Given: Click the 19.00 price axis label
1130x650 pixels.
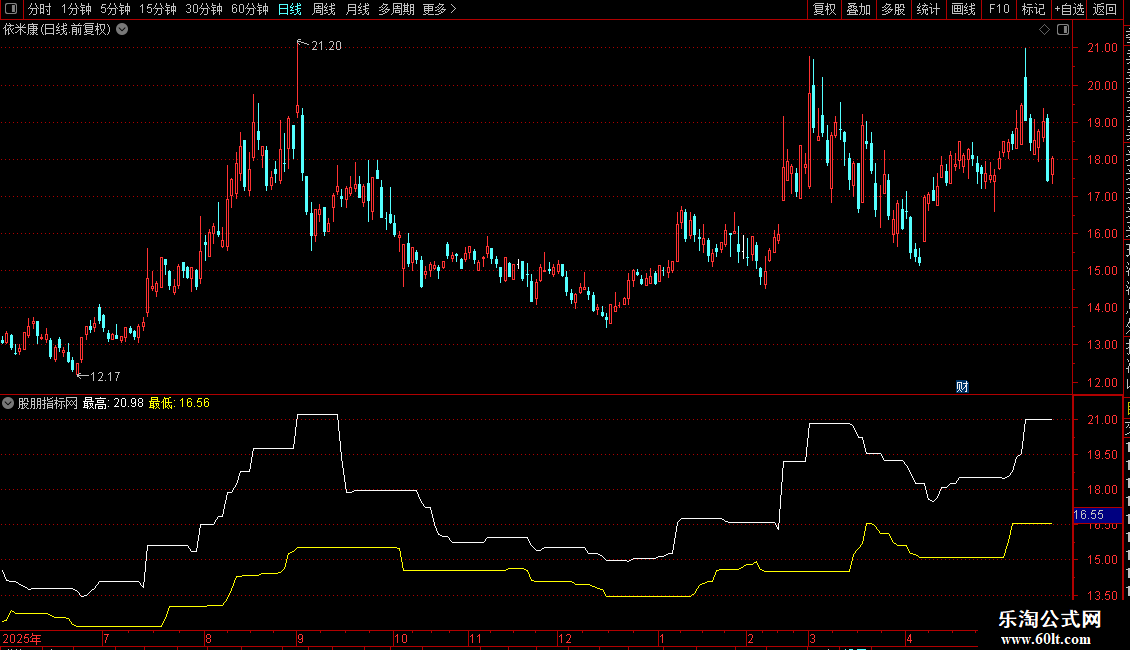Looking at the screenshot, I should pyautogui.click(x=1103, y=123).
